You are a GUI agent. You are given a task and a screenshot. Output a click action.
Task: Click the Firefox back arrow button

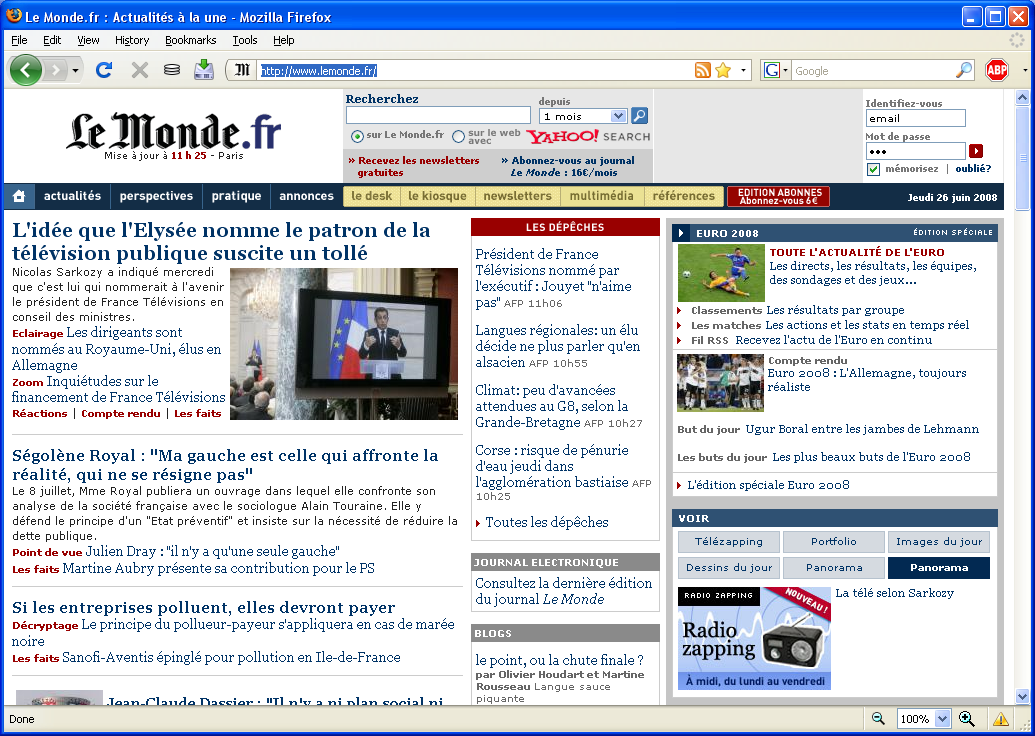point(26,70)
